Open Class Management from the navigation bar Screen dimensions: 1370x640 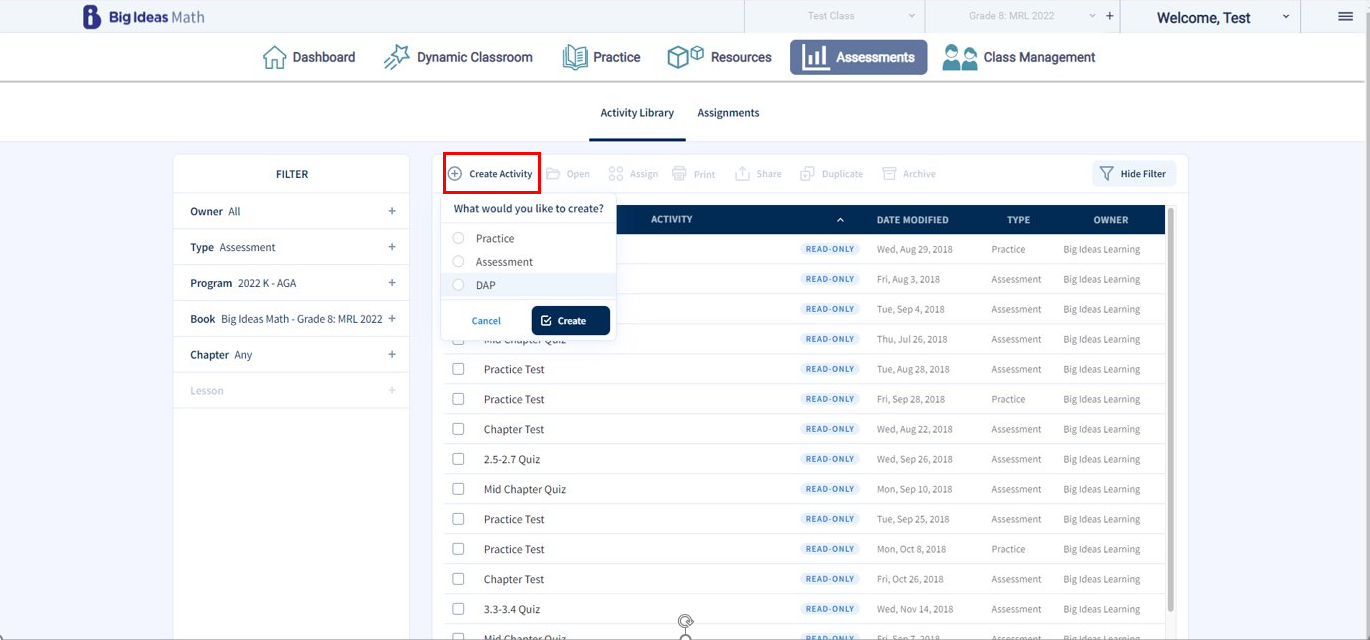tap(1019, 57)
